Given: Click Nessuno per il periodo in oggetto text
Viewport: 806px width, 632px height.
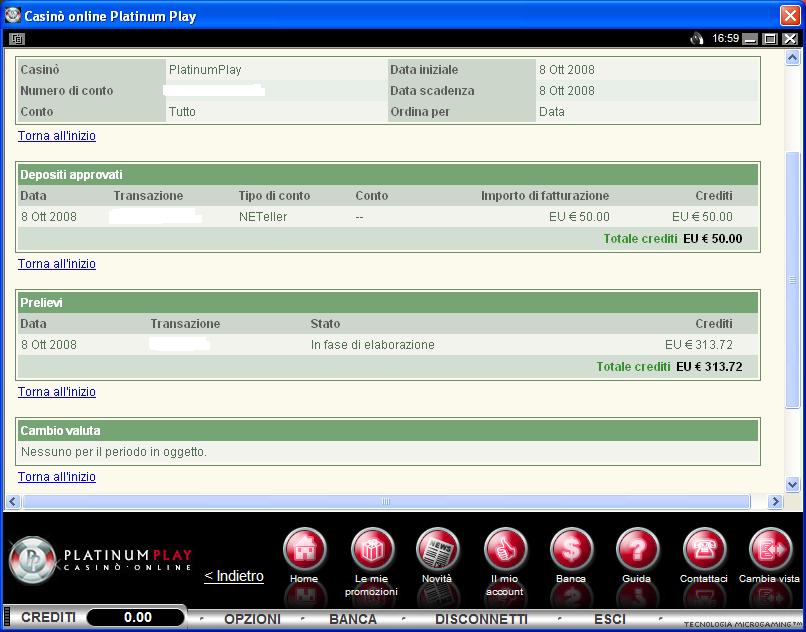Looking at the screenshot, I should coord(114,453).
